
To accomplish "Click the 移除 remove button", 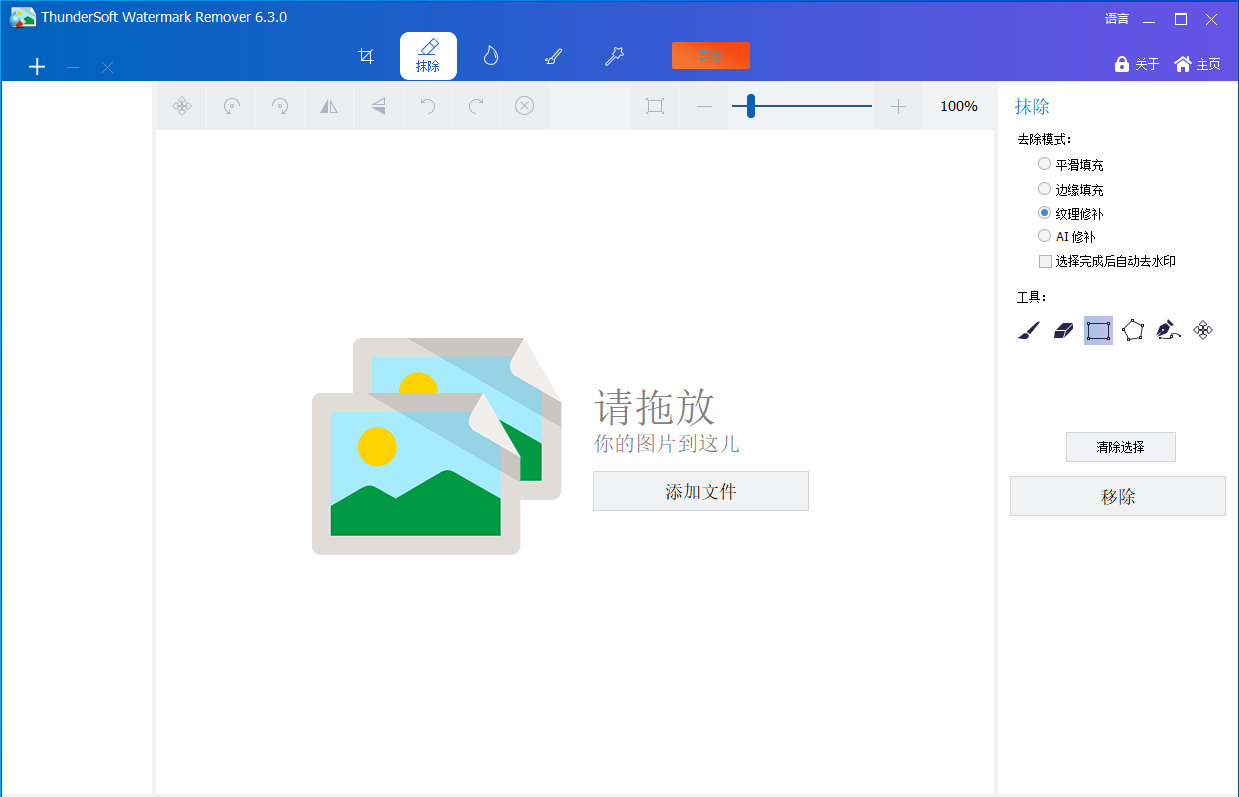I will pyautogui.click(x=1117, y=496).
